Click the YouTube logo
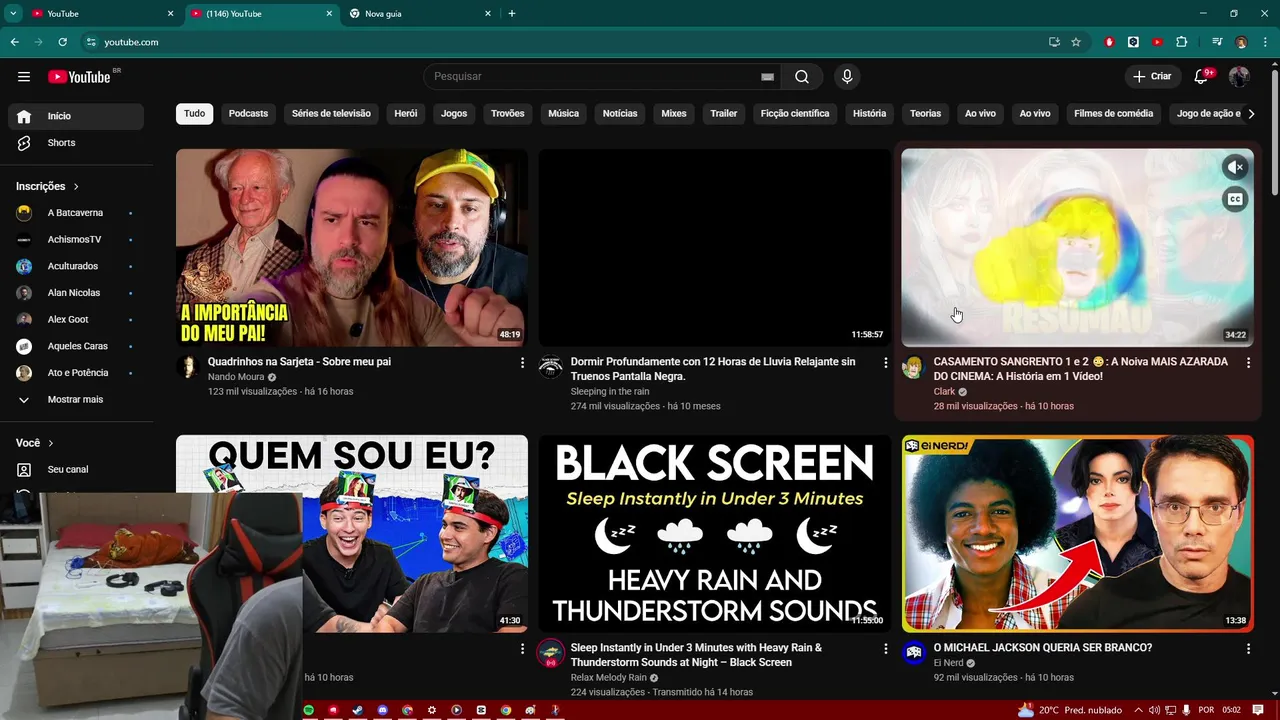This screenshot has width=1280, height=720. [80, 77]
